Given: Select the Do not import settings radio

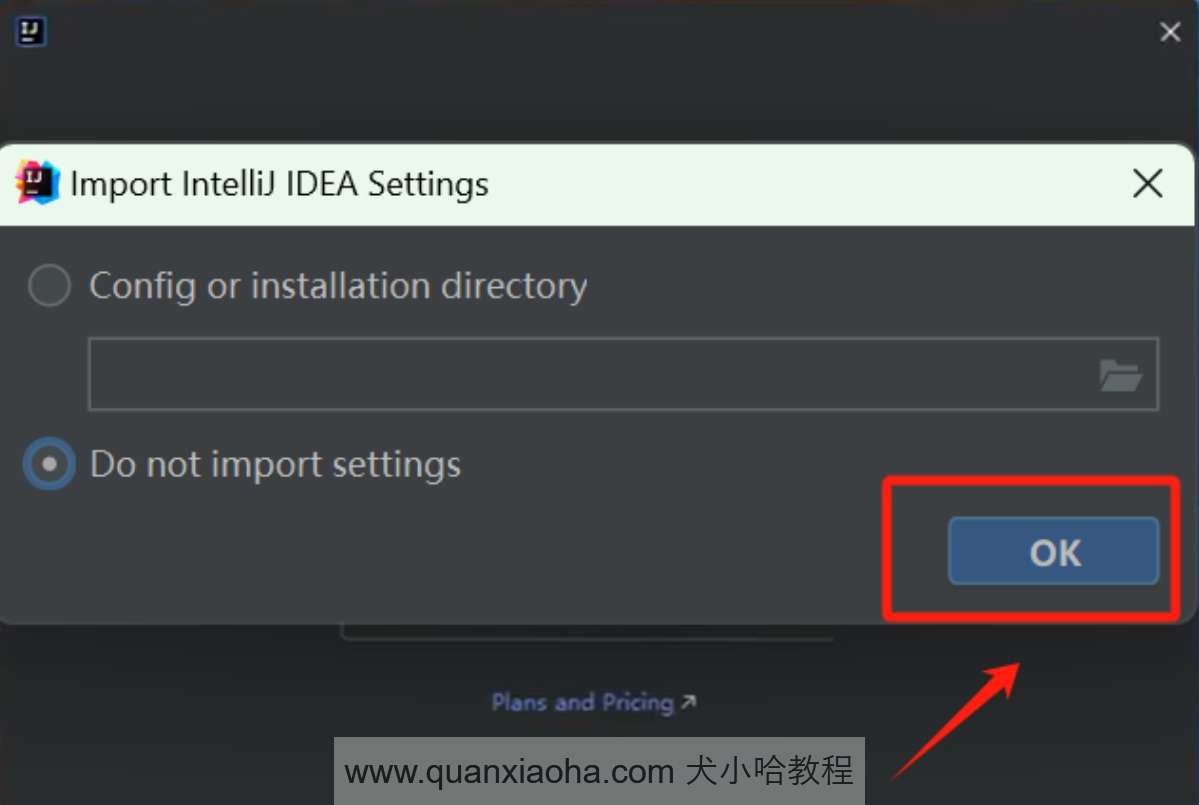Looking at the screenshot, I should click(49, 463).
